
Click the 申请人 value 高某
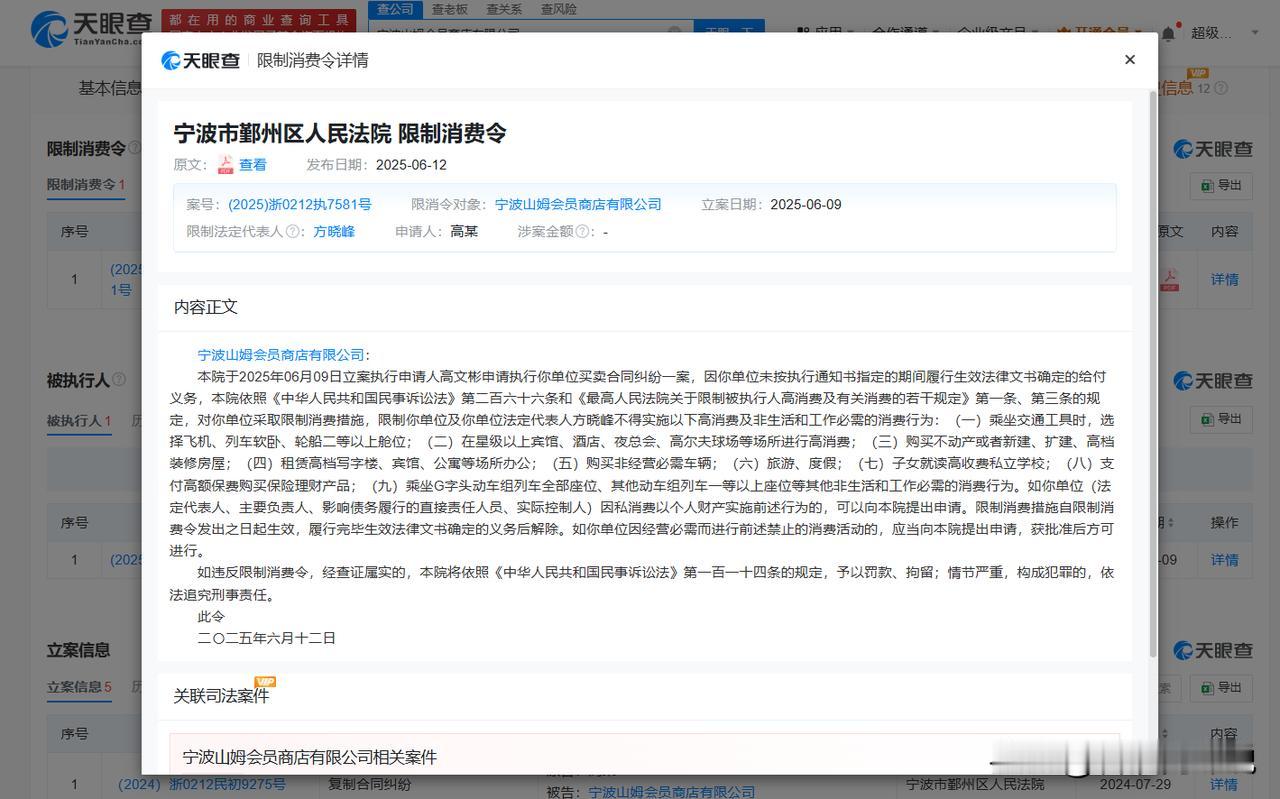point(464,231)
